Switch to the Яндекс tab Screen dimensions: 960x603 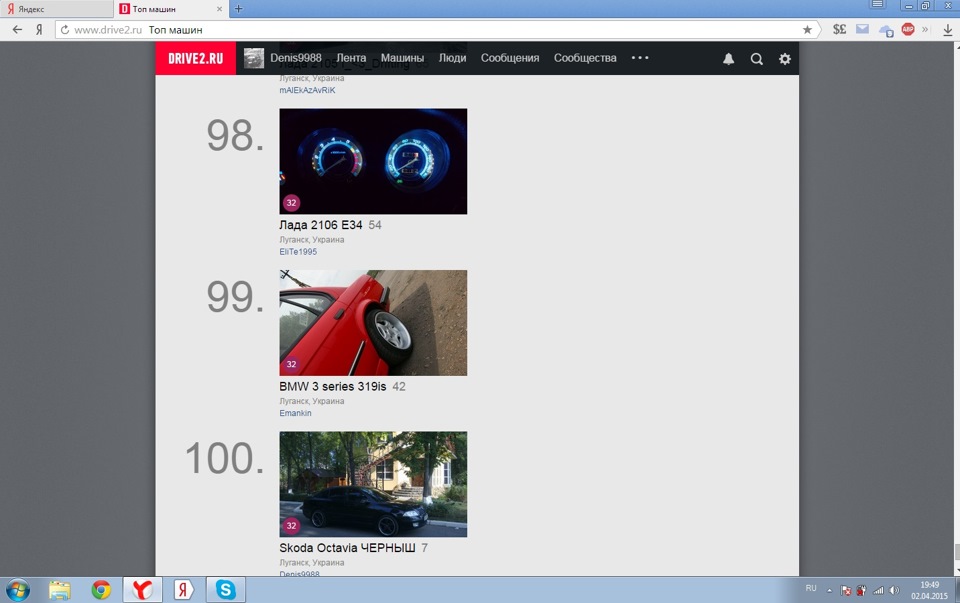tap(56, 9)
